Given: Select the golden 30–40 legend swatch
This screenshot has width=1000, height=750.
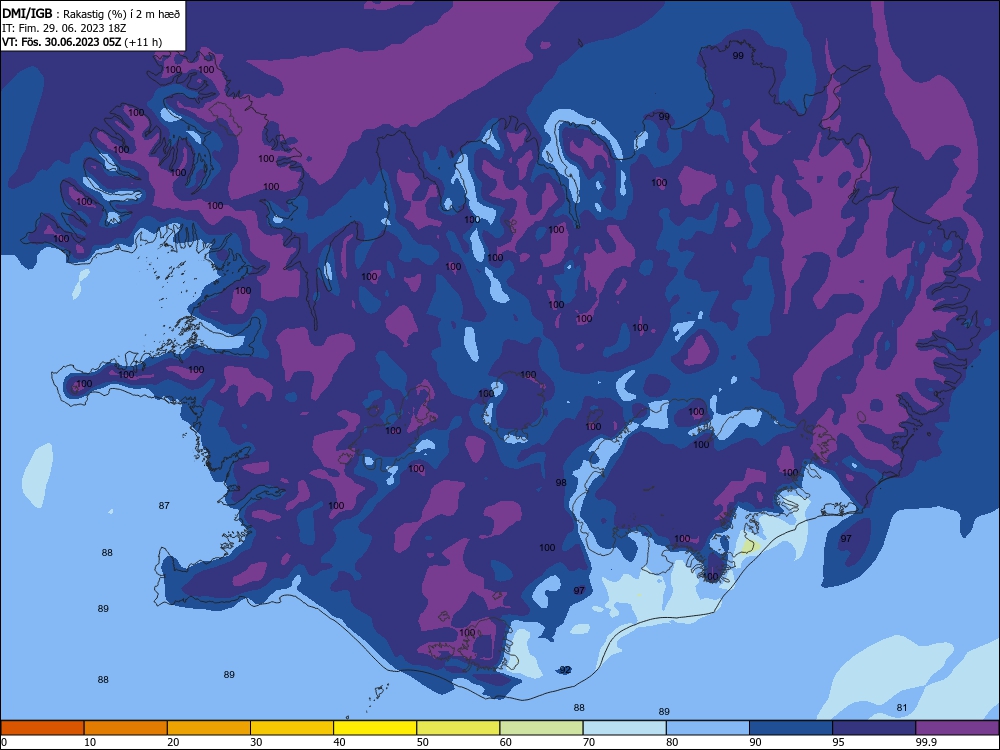Looking at the screenshot, I should (x=292, y=728).
